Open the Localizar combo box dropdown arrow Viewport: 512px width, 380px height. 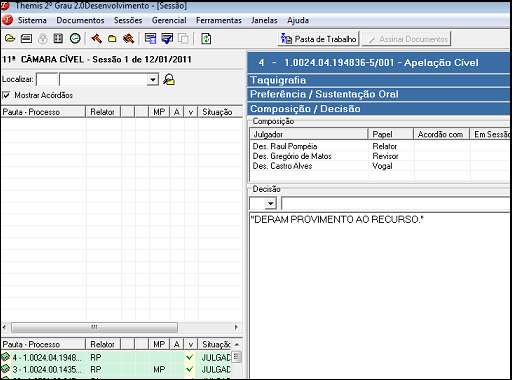click(x=153, y=80)
